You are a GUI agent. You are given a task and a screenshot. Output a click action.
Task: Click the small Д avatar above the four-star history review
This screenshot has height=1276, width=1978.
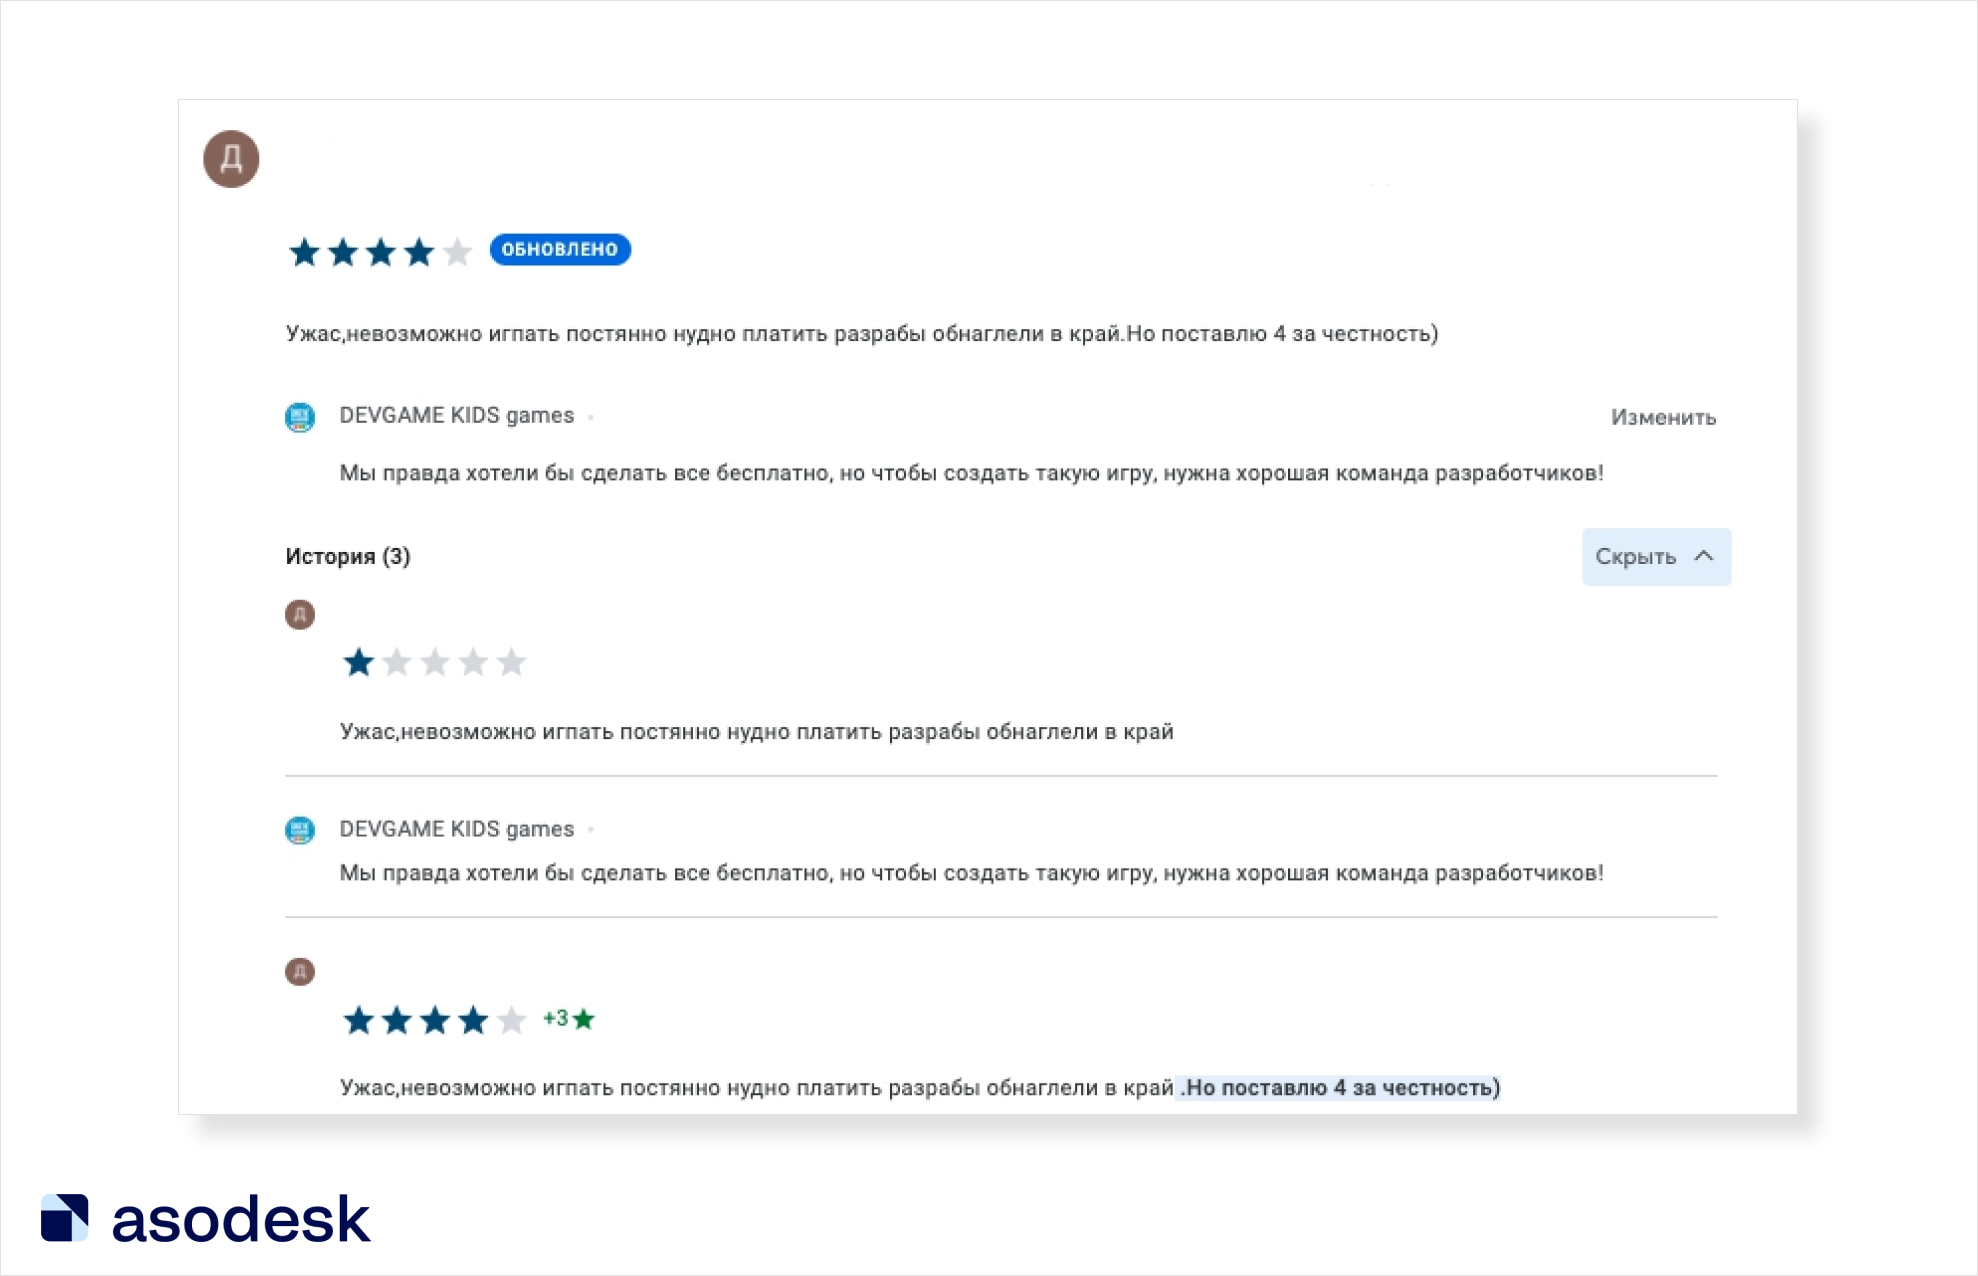click(300, 971)
